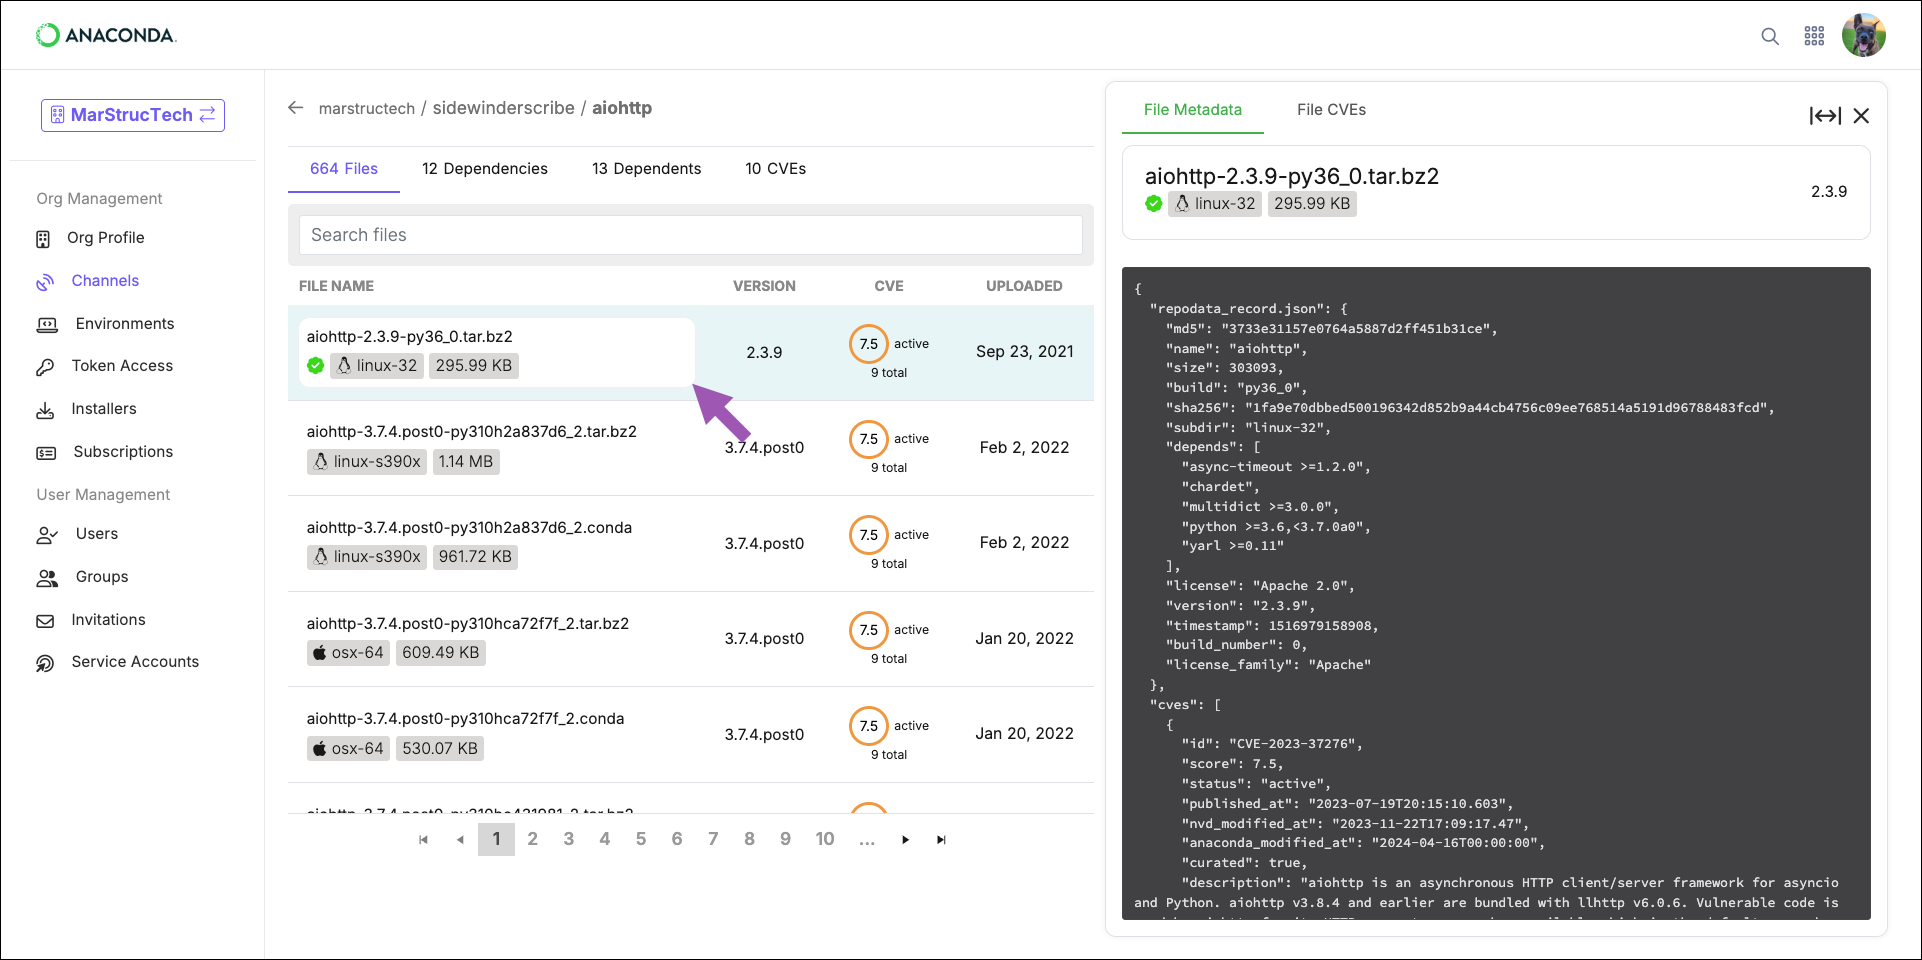Go to page 2
Image resolution: width=1922 pixels, height=960 pixels.
coord(532,839)
